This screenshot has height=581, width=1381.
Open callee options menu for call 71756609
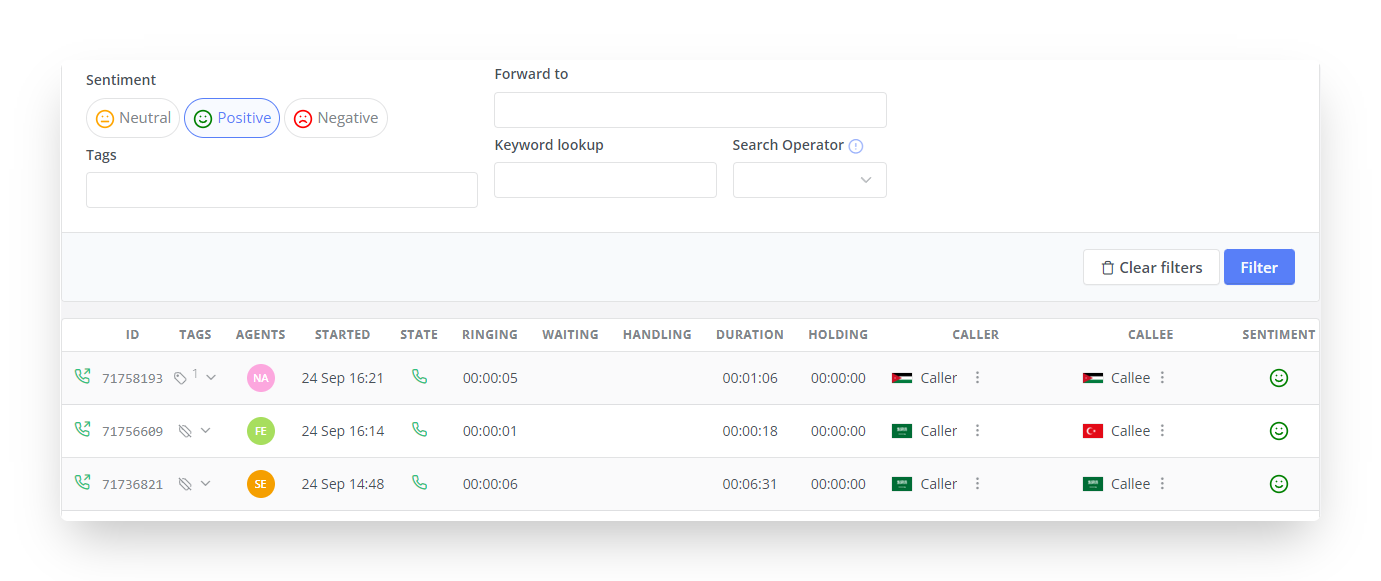(x=1162, y=431)
